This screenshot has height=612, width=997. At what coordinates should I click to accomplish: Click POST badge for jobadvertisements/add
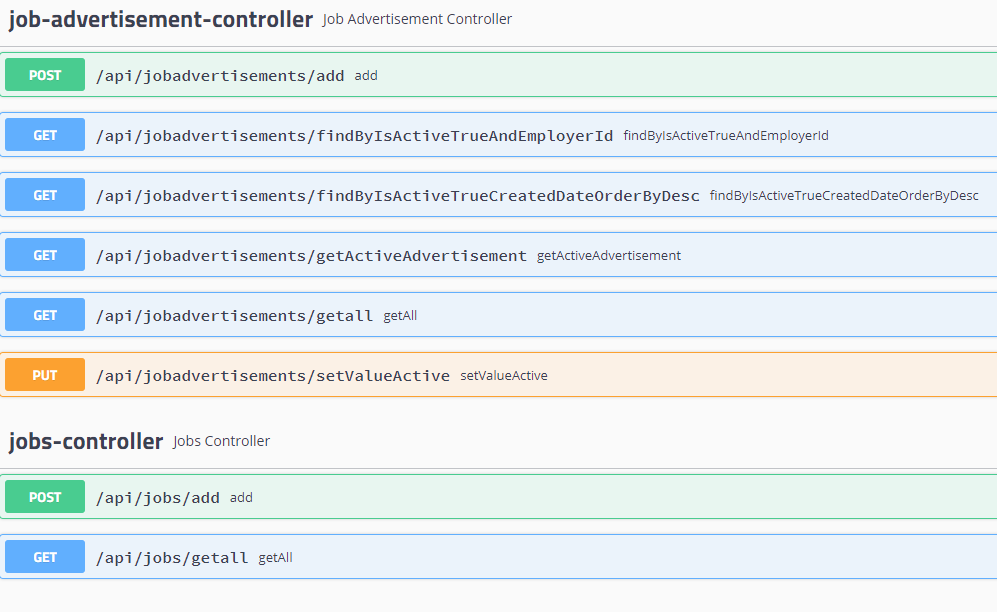[45, 75]
